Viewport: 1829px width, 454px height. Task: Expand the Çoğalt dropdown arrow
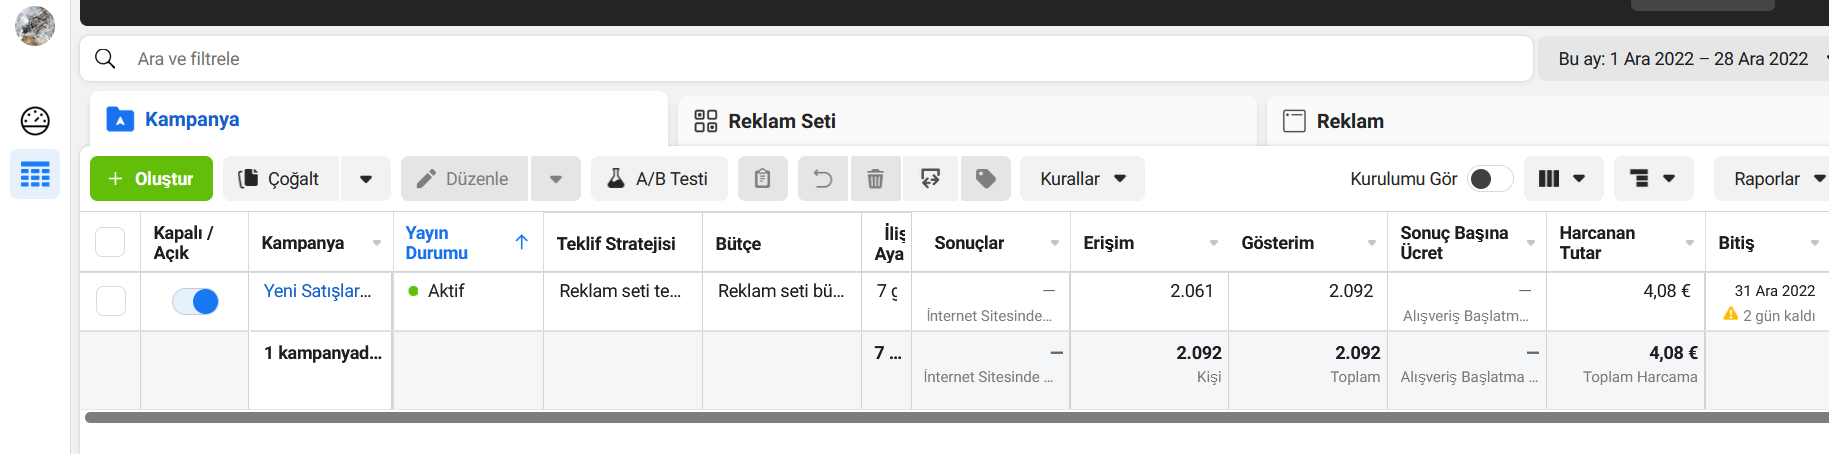[x=366, y=179]
